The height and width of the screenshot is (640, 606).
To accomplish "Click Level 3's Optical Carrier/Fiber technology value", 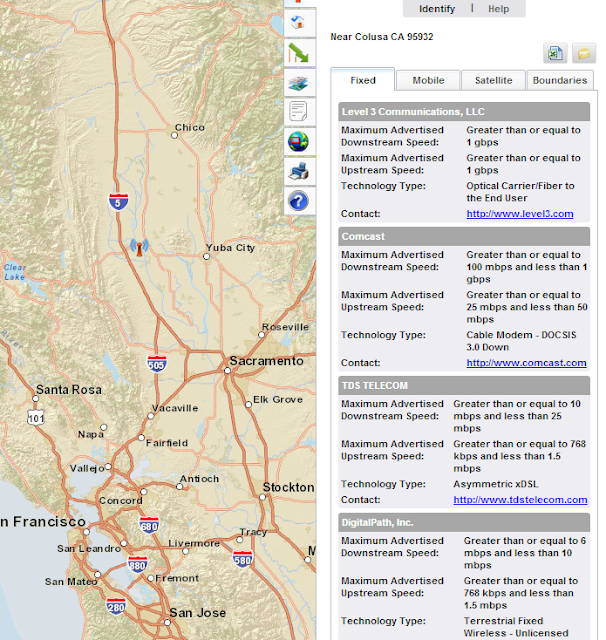I will (x=520, y=192).
